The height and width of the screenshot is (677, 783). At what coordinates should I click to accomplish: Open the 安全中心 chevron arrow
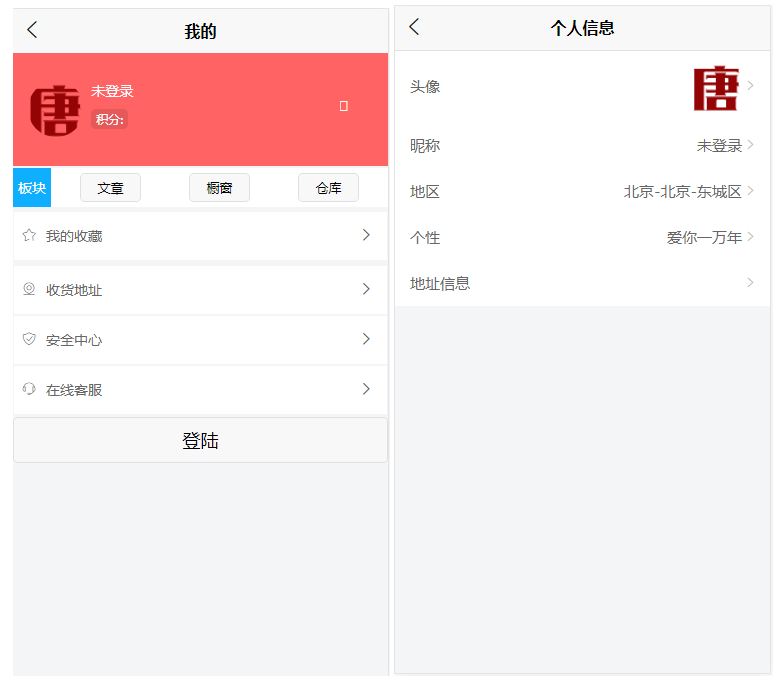point(366,339)
